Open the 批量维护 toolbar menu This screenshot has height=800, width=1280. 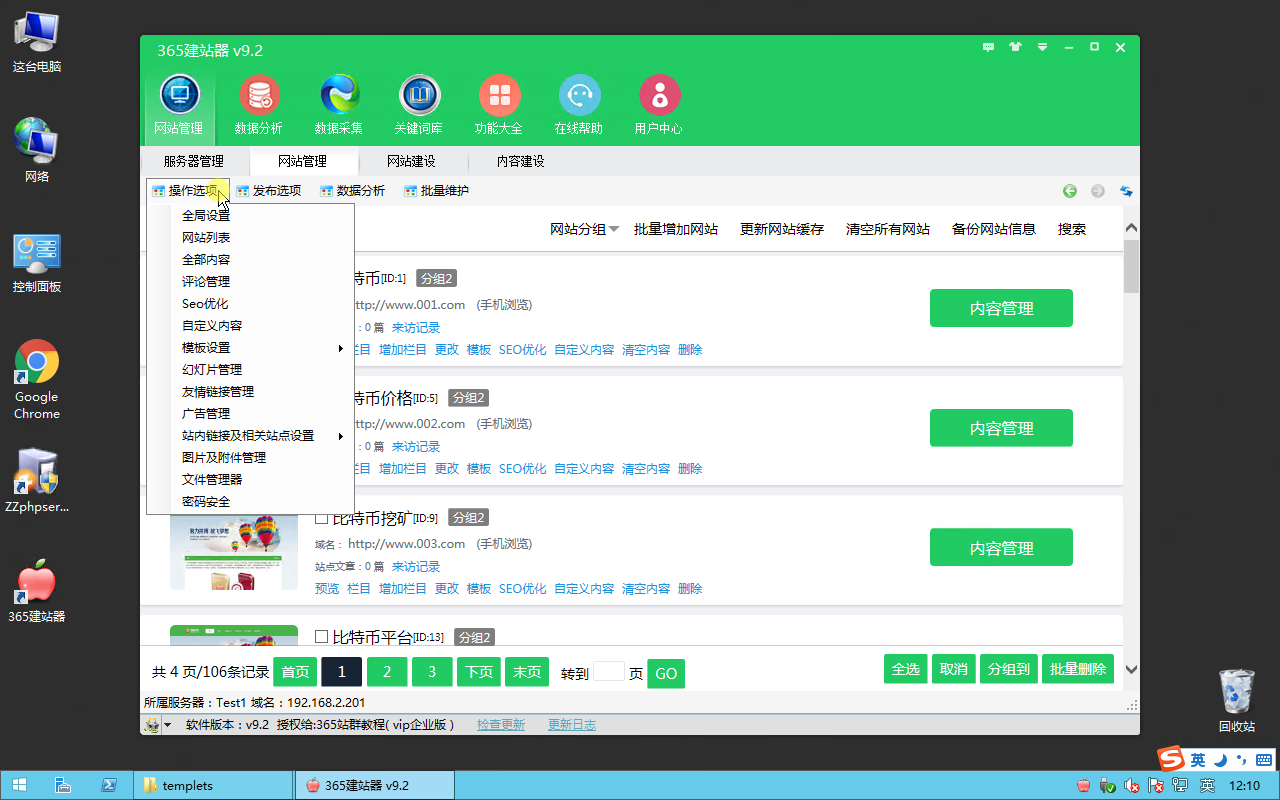click(437, 191)
